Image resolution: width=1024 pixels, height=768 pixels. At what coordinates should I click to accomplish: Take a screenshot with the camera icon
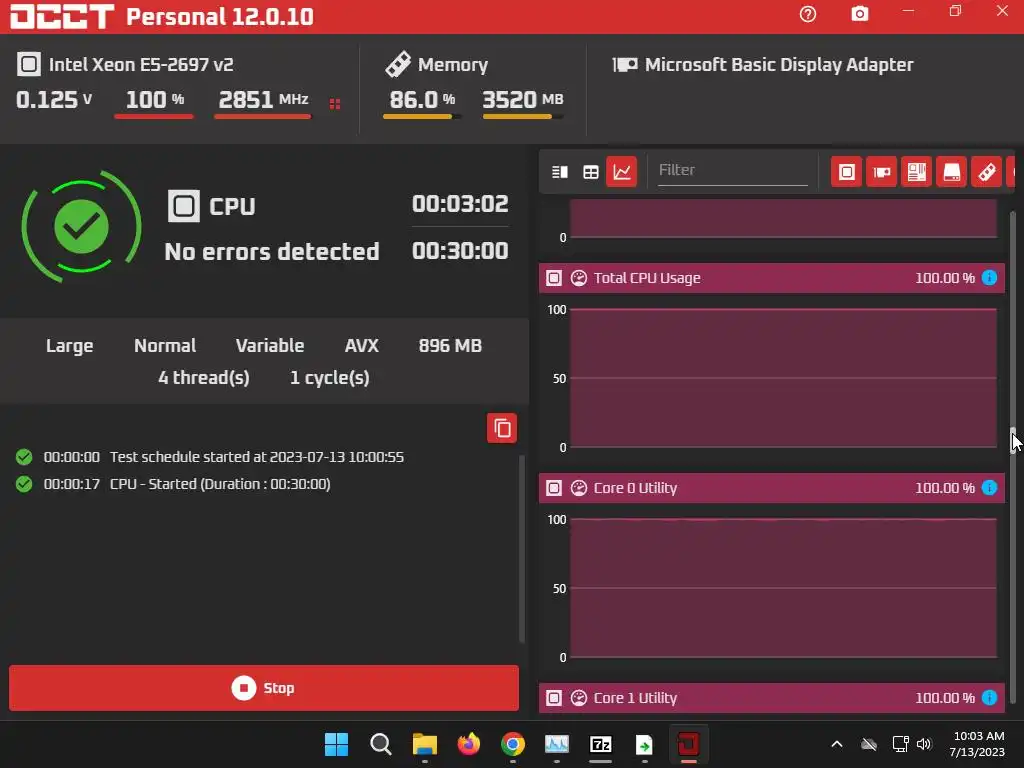[x=860, y=14]
